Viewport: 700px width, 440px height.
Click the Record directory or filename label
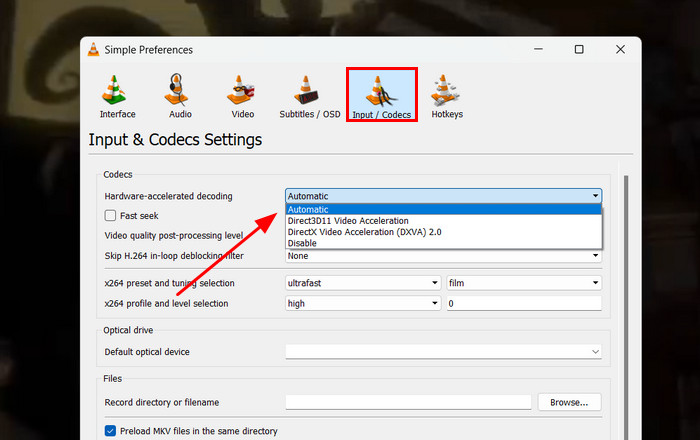(162, 402)
